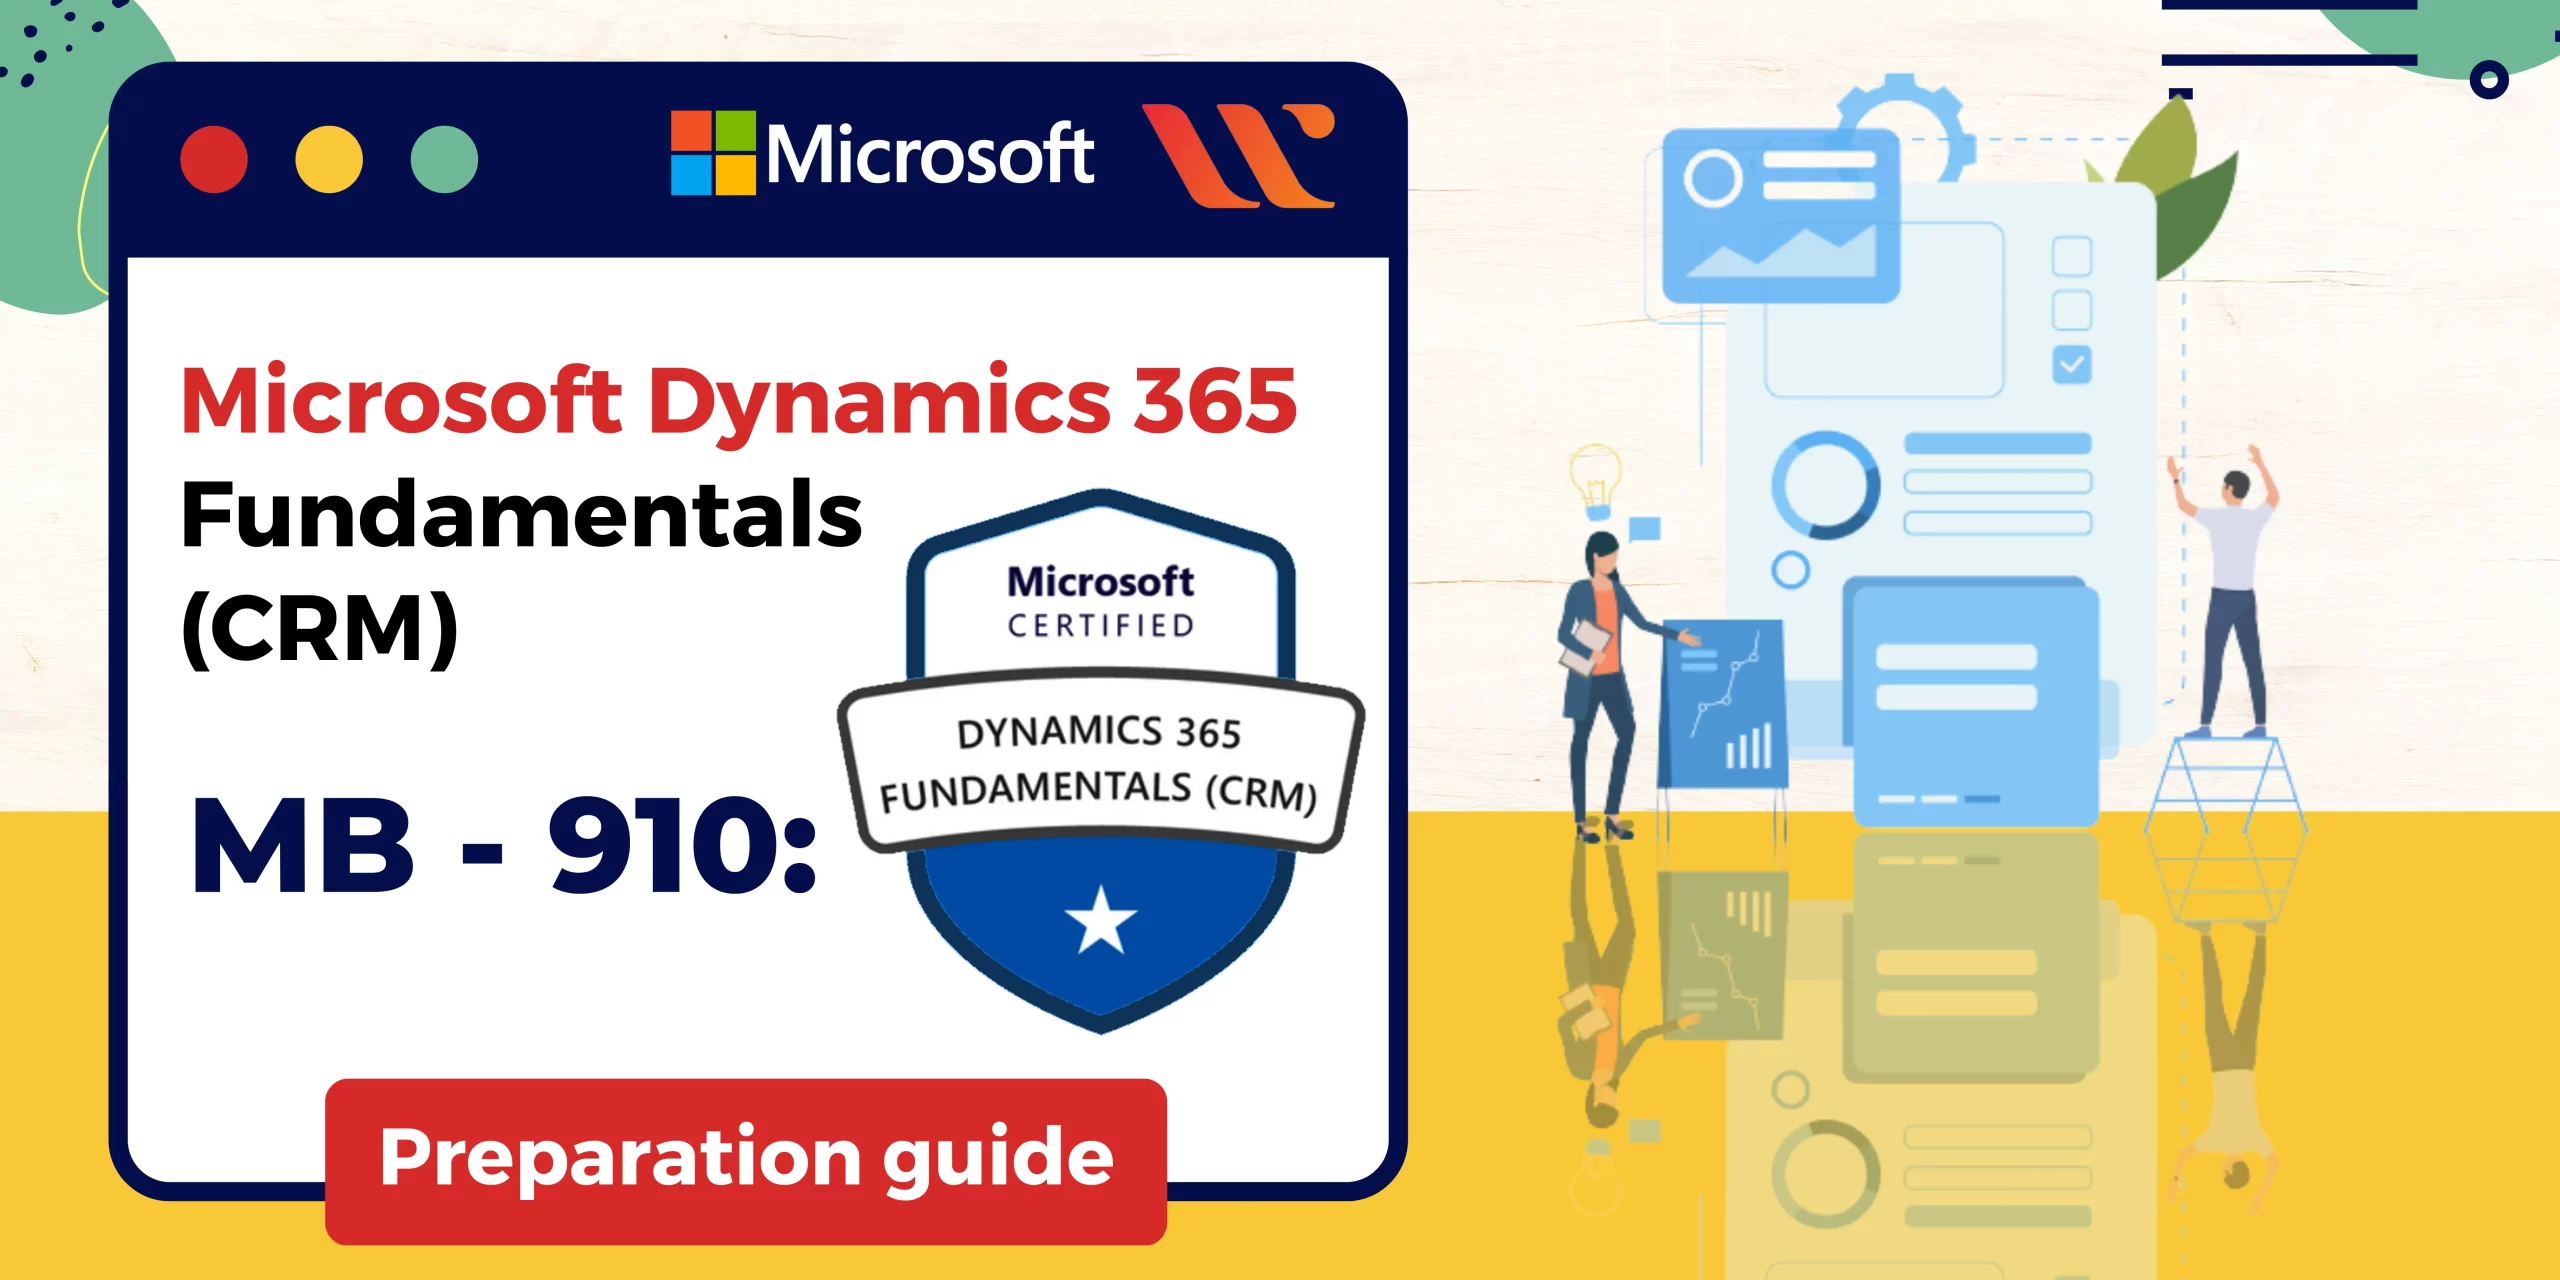Click the 'Fundamentals' heading text
2560x1280 pixels.
521,514
